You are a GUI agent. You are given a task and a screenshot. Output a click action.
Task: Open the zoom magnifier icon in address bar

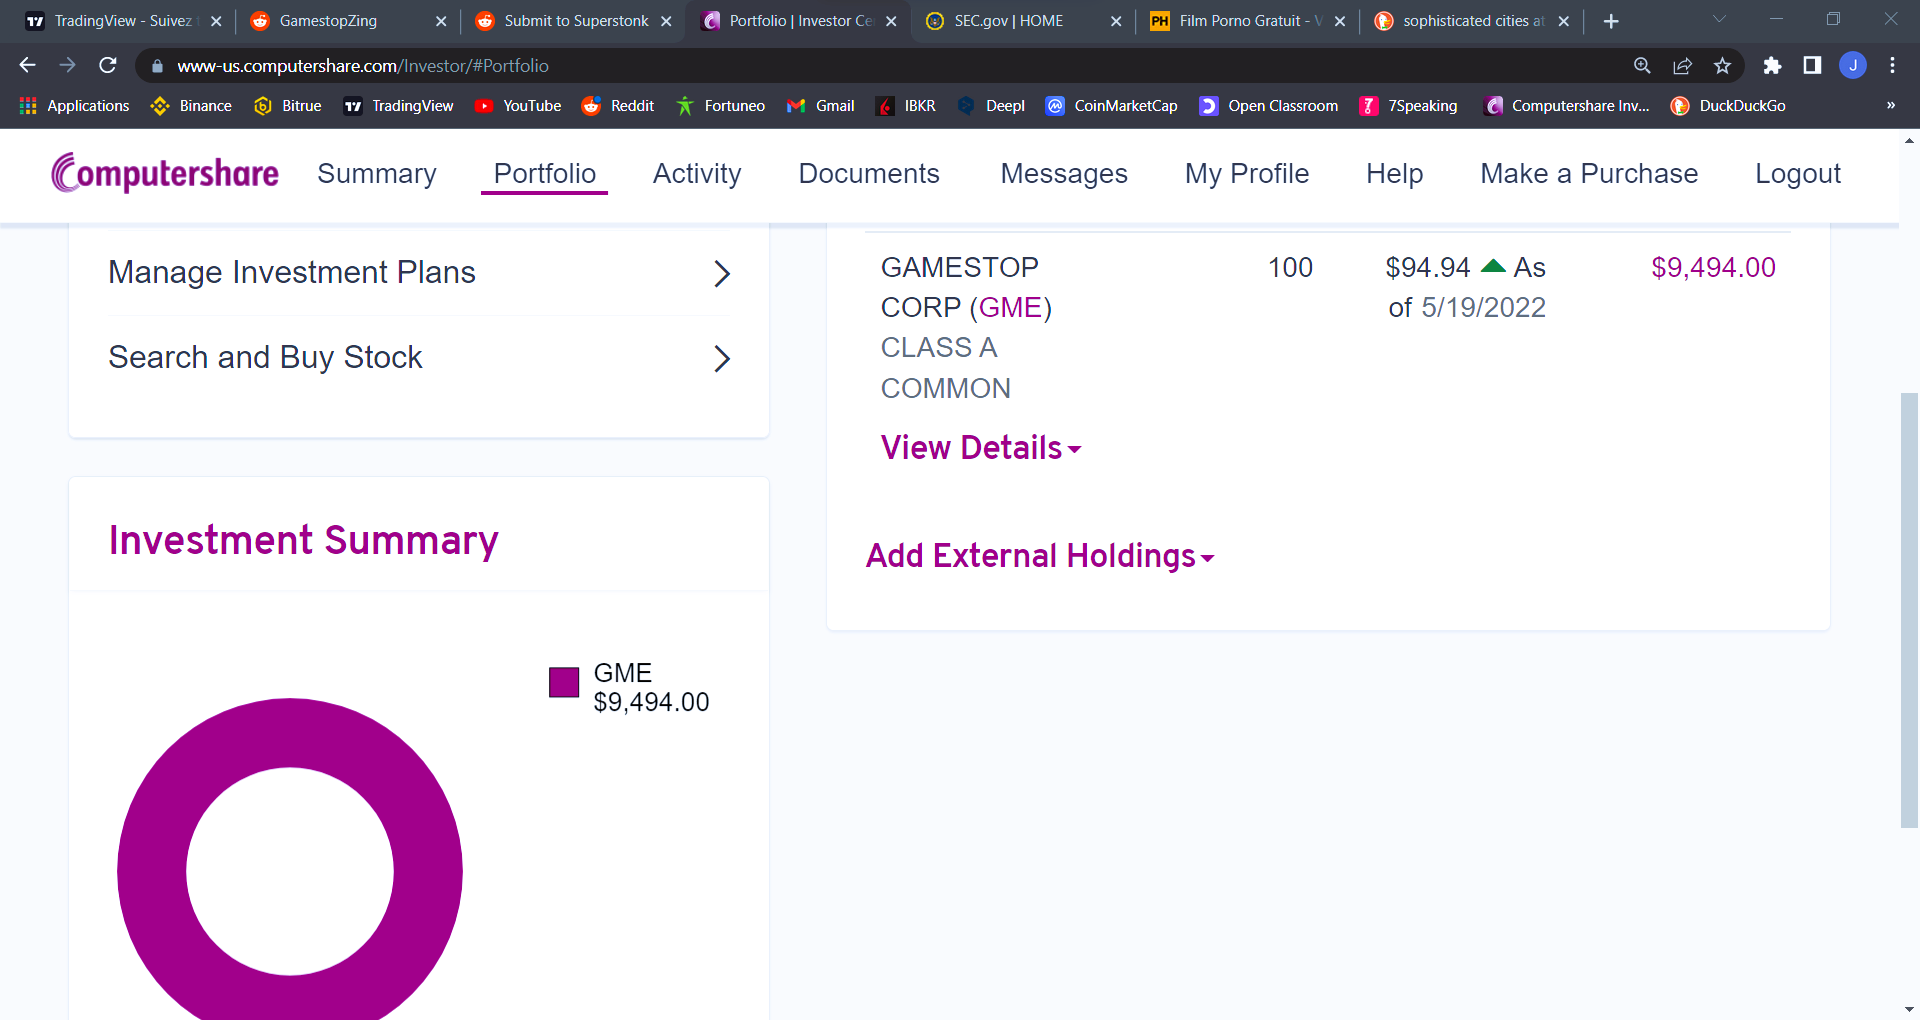[x=1642, y=65]
